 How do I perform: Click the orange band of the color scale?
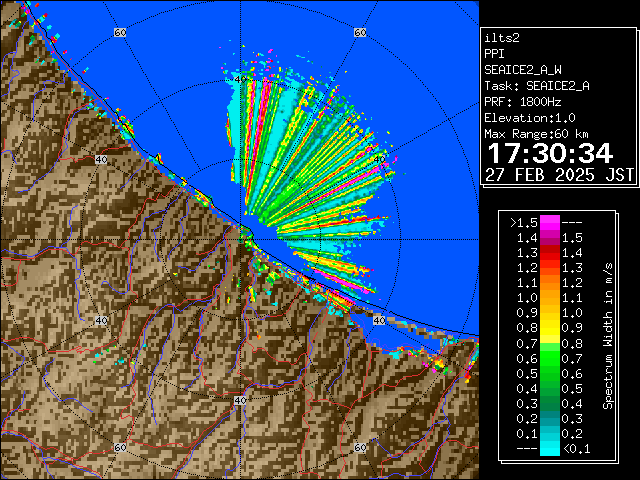point(550,290)
